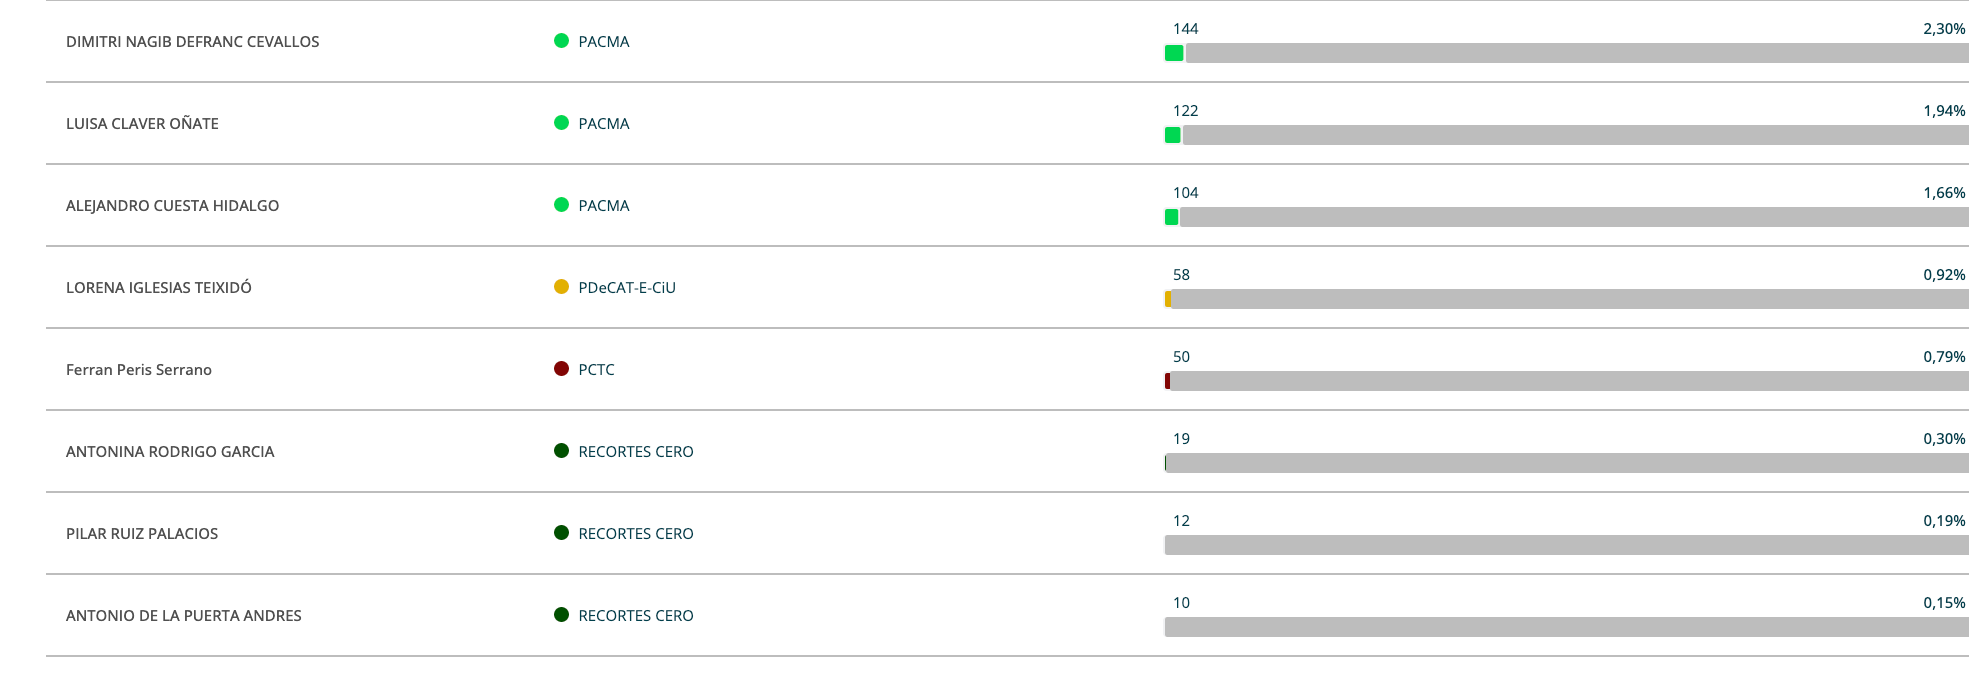Click the yellow bar segment for 58 votes
Screen dimensions: 1969x683
coord(1168,299)
